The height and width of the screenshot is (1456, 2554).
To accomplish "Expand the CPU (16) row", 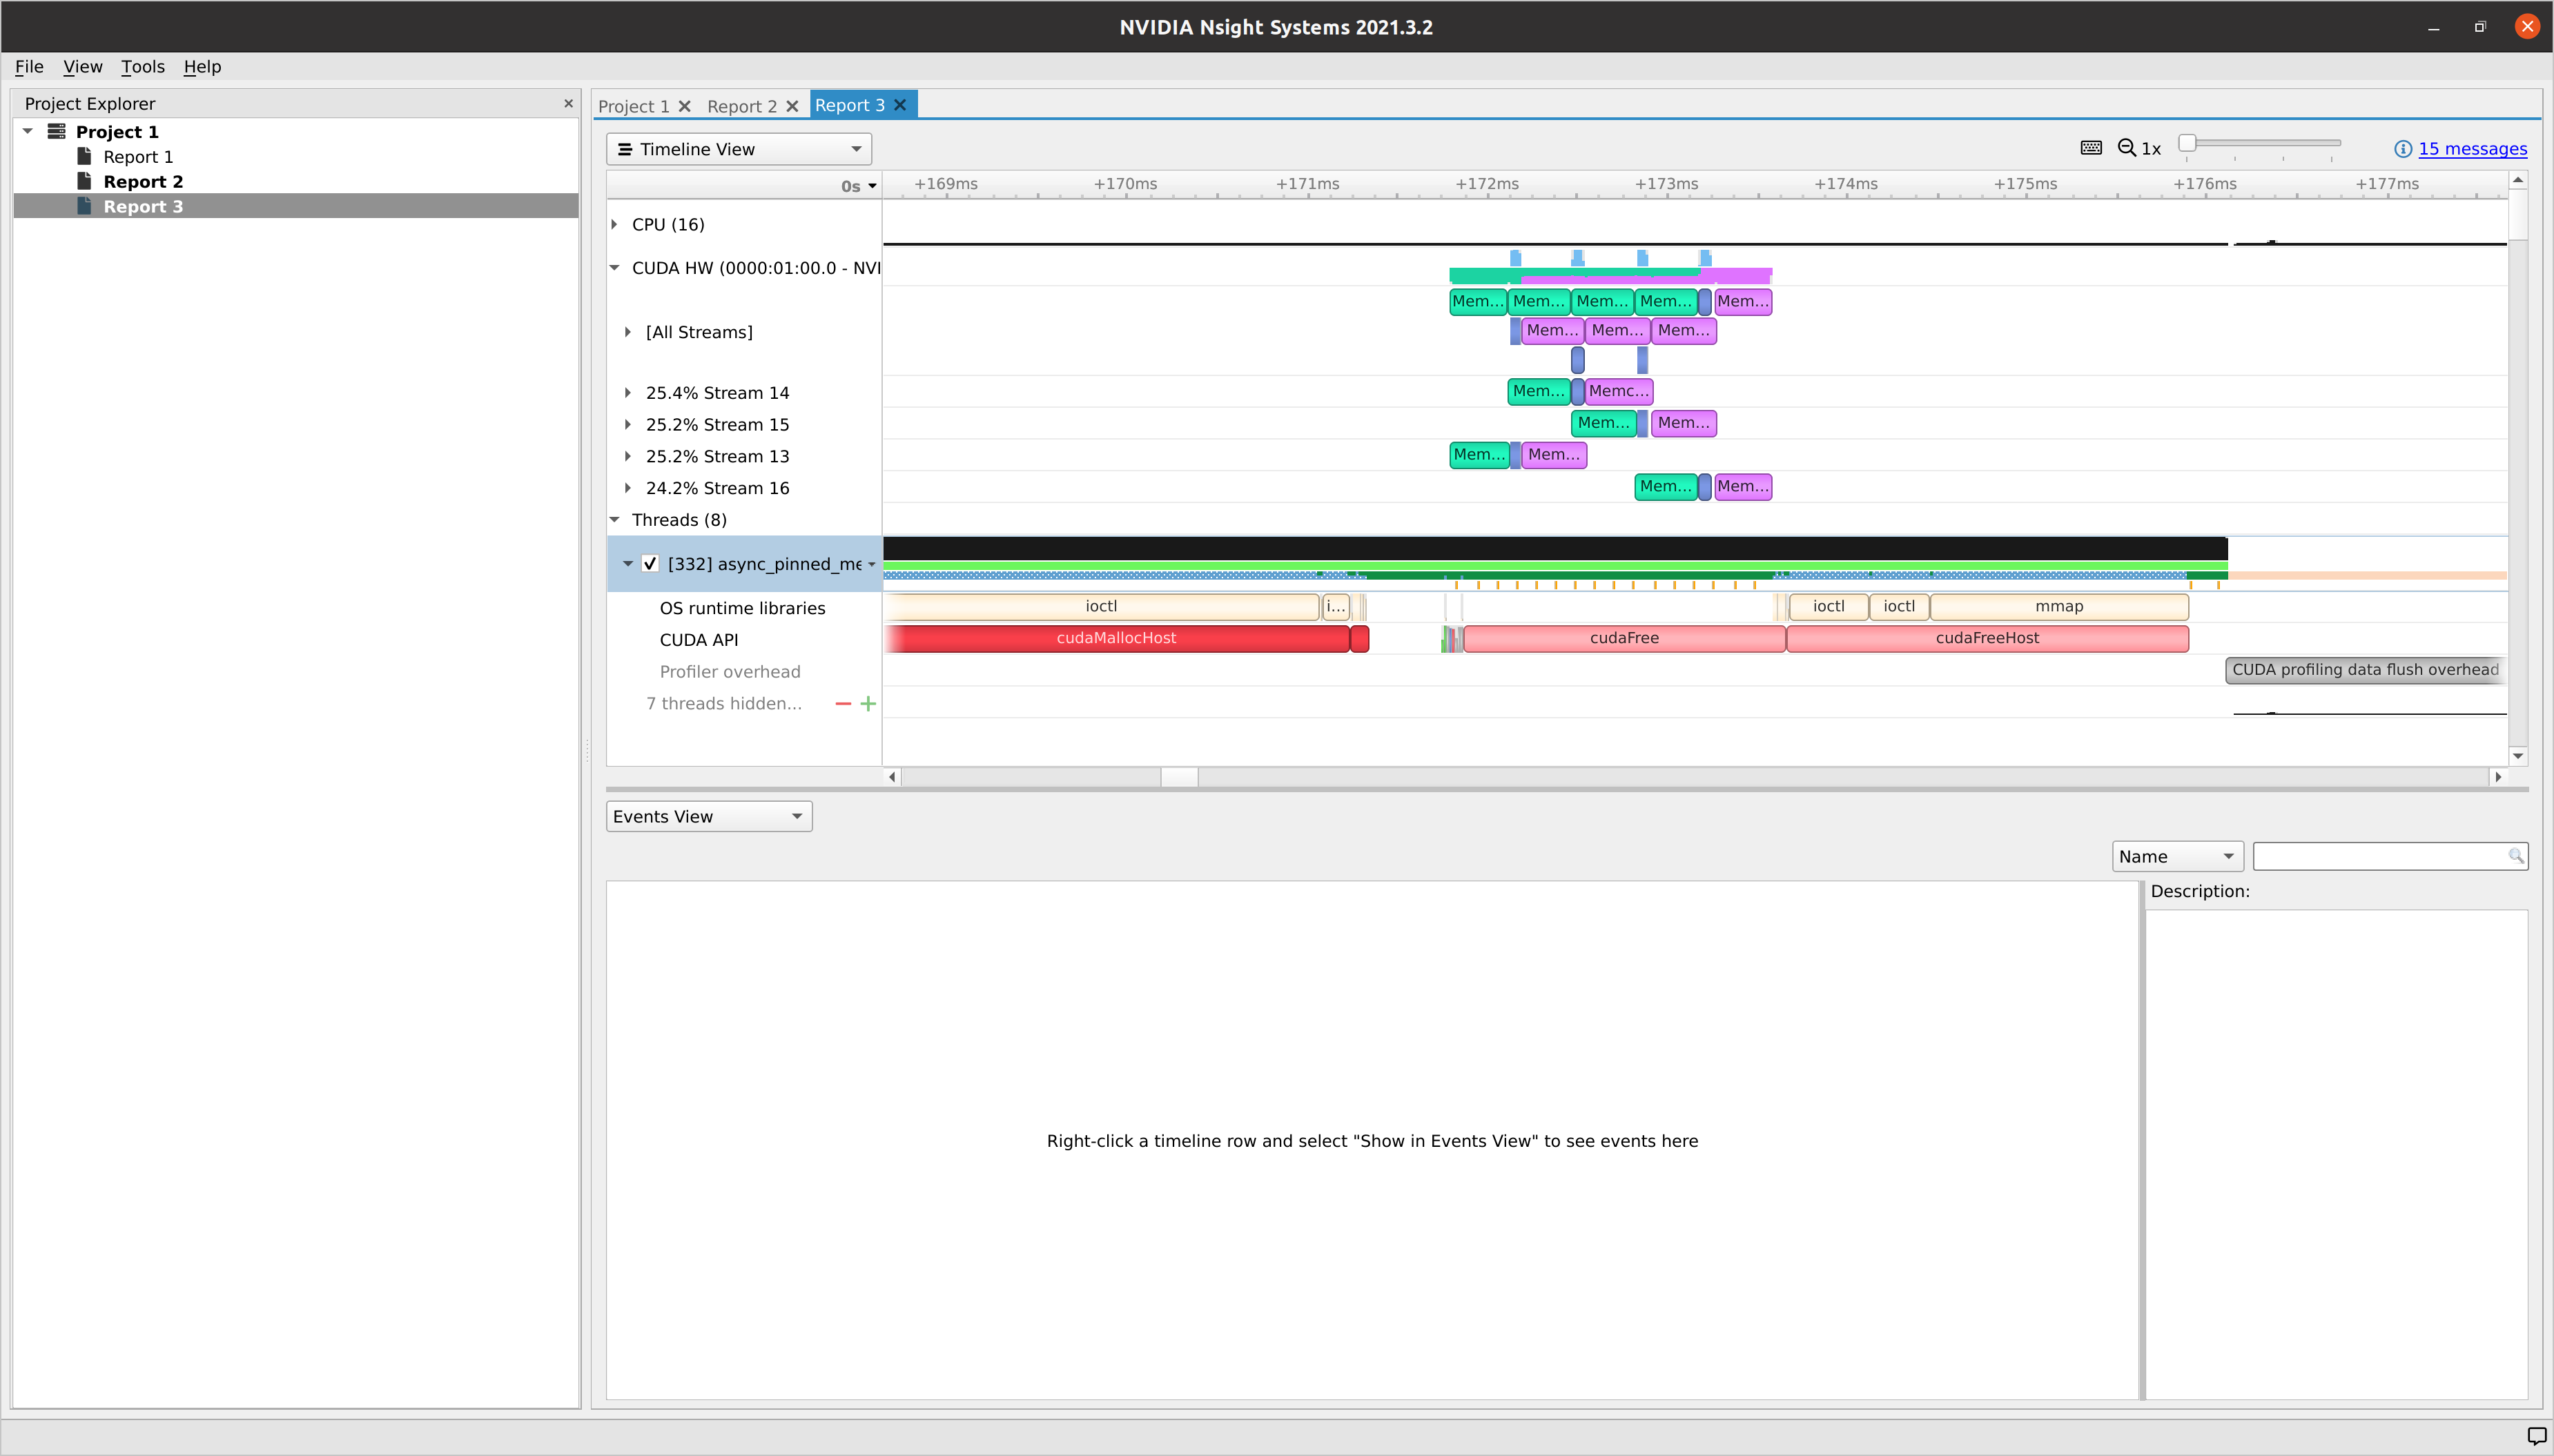I will [x=618, y=224].
